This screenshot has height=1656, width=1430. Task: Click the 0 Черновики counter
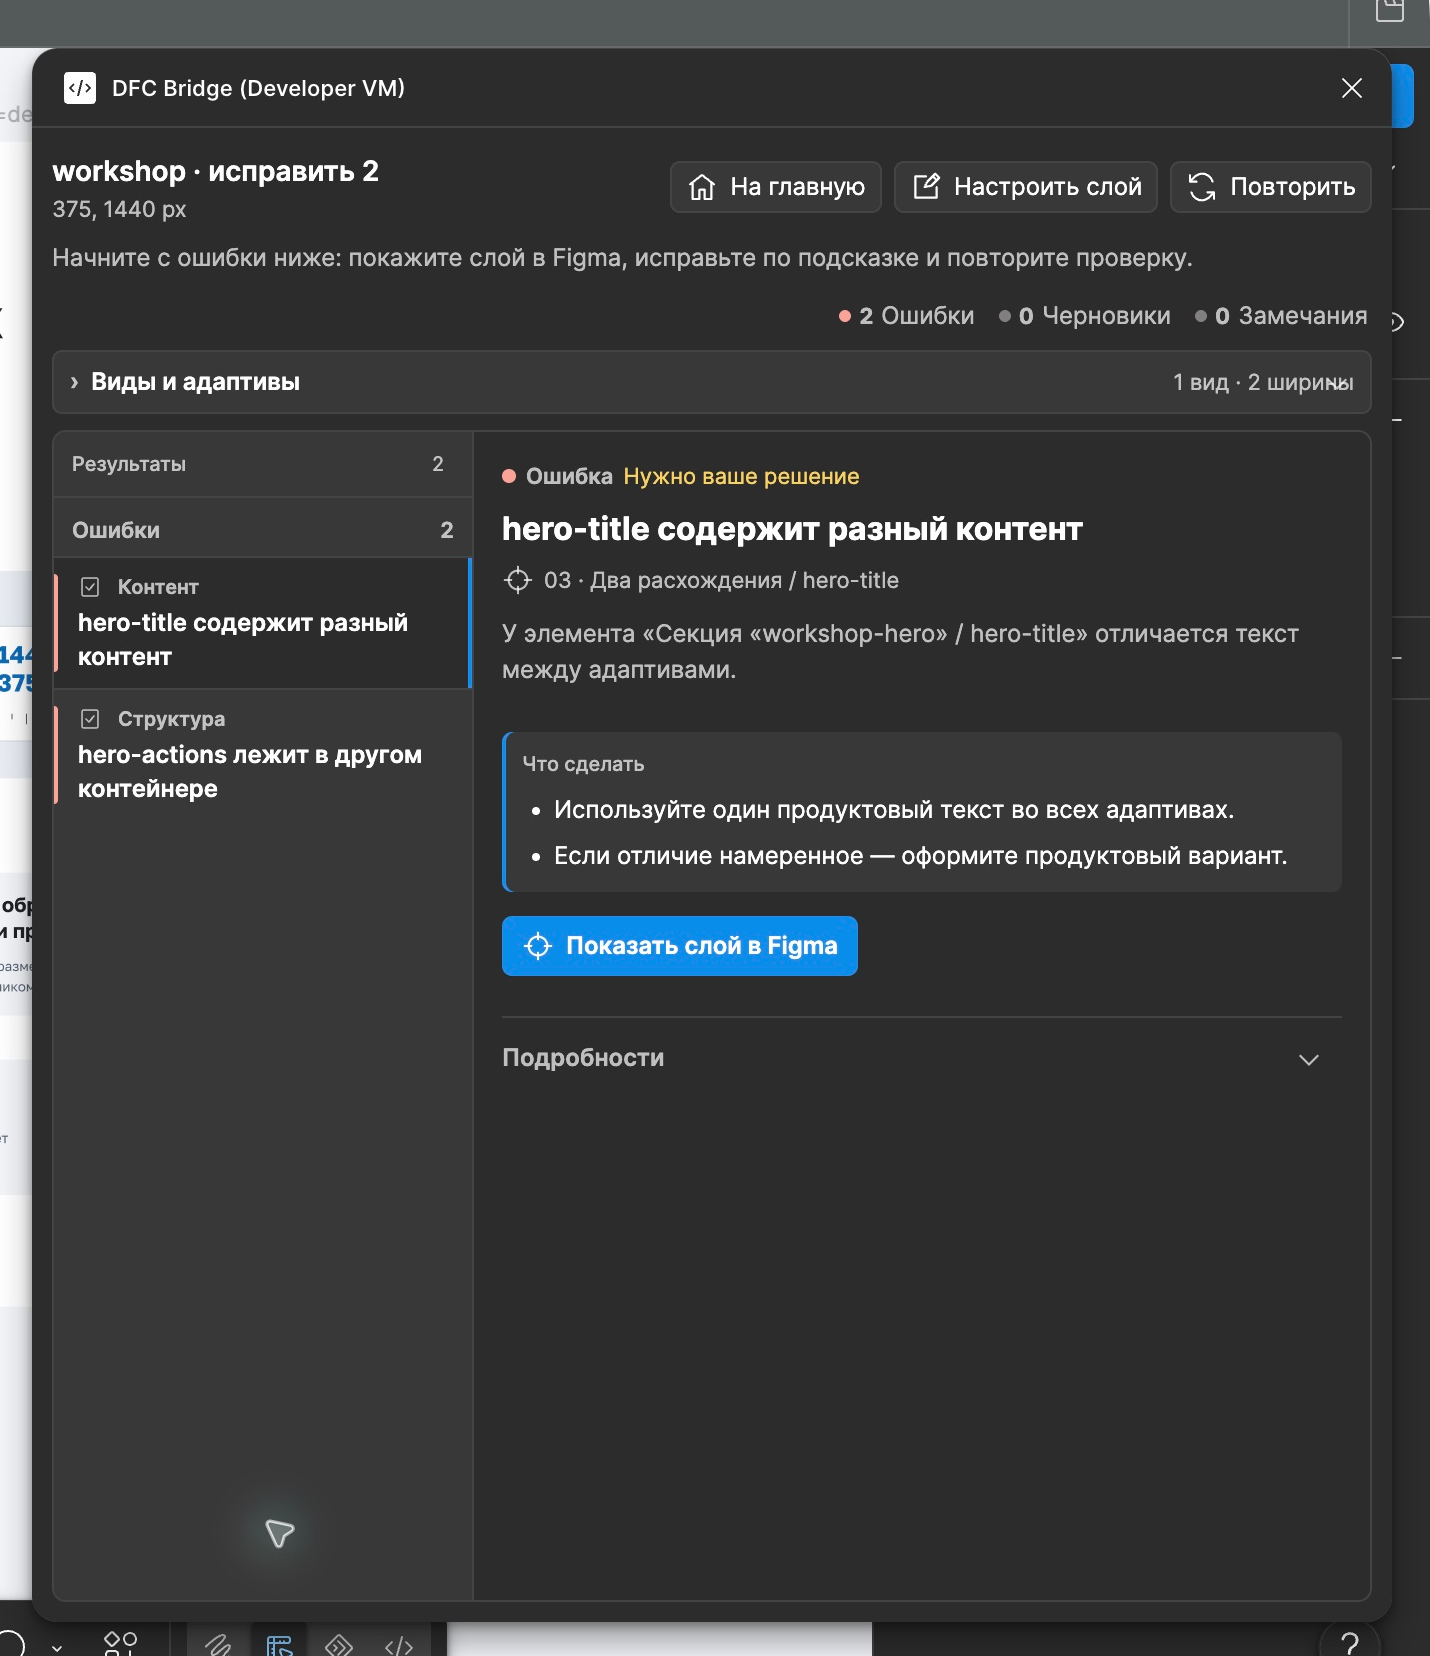[x=1084, y=316]
